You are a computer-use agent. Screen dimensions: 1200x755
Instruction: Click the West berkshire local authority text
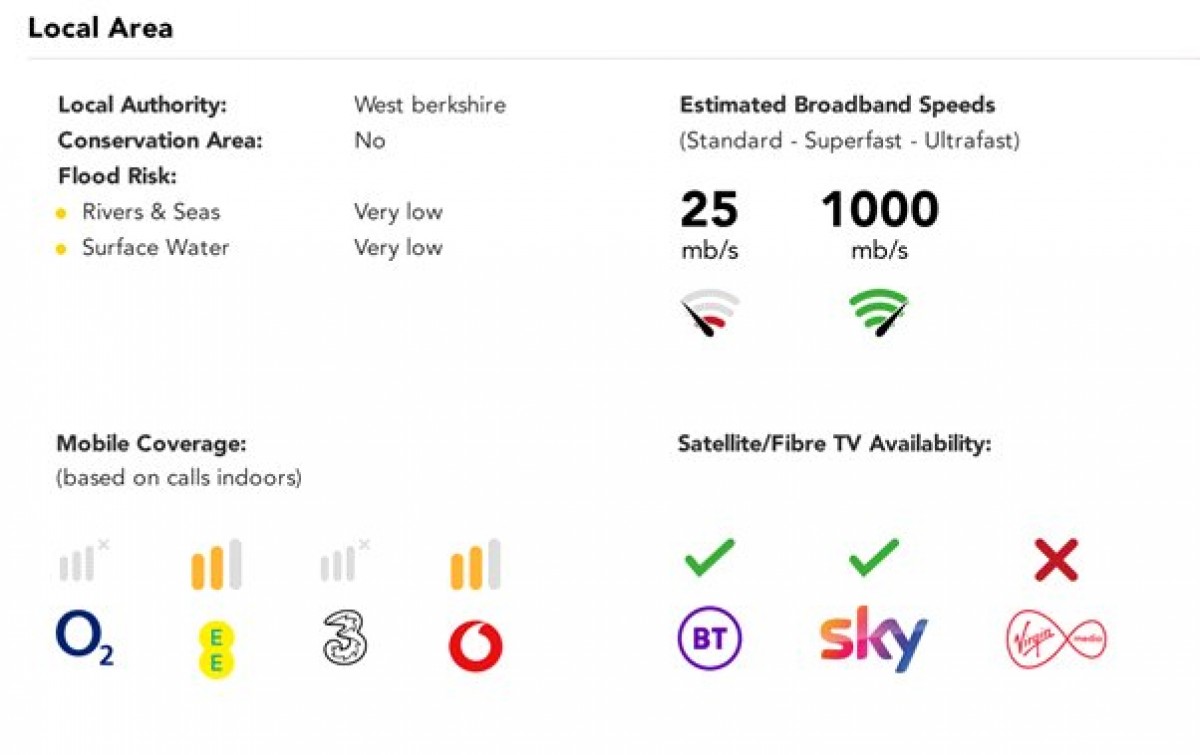click(x=430, y=105)
